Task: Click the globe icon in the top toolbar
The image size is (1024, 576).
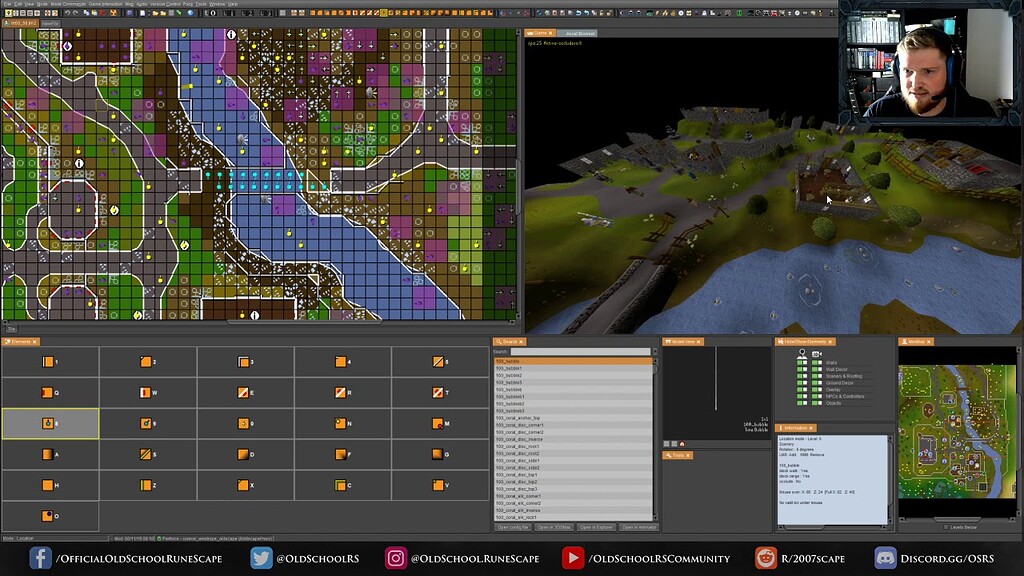Action: (191, 15)
